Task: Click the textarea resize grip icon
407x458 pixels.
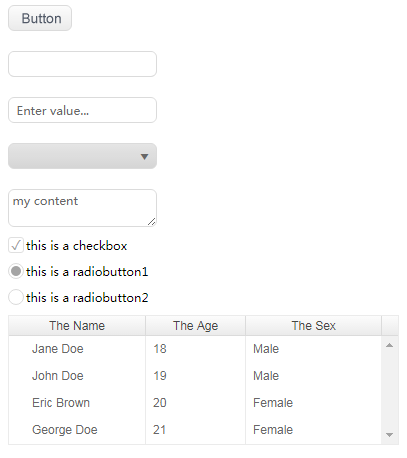Action: 152,222
